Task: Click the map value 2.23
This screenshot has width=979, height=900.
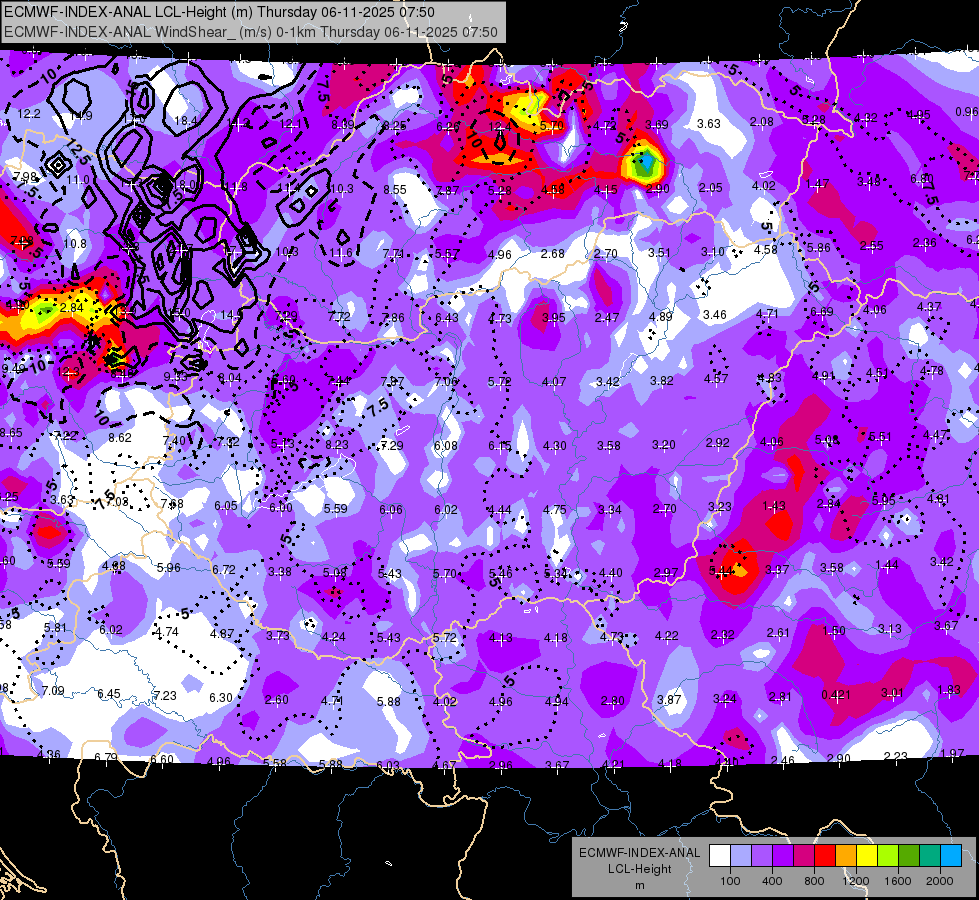Action: tap(895, 756)
